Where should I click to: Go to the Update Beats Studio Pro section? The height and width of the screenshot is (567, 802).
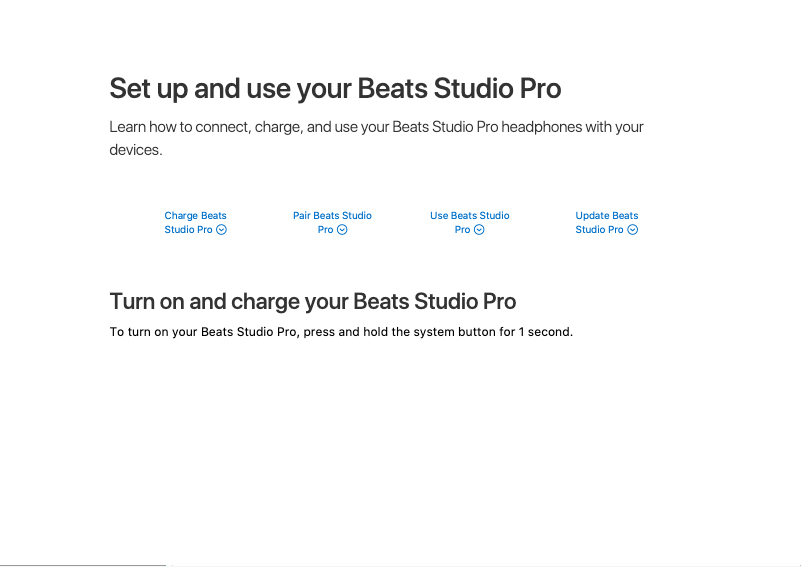click(606, 216)
